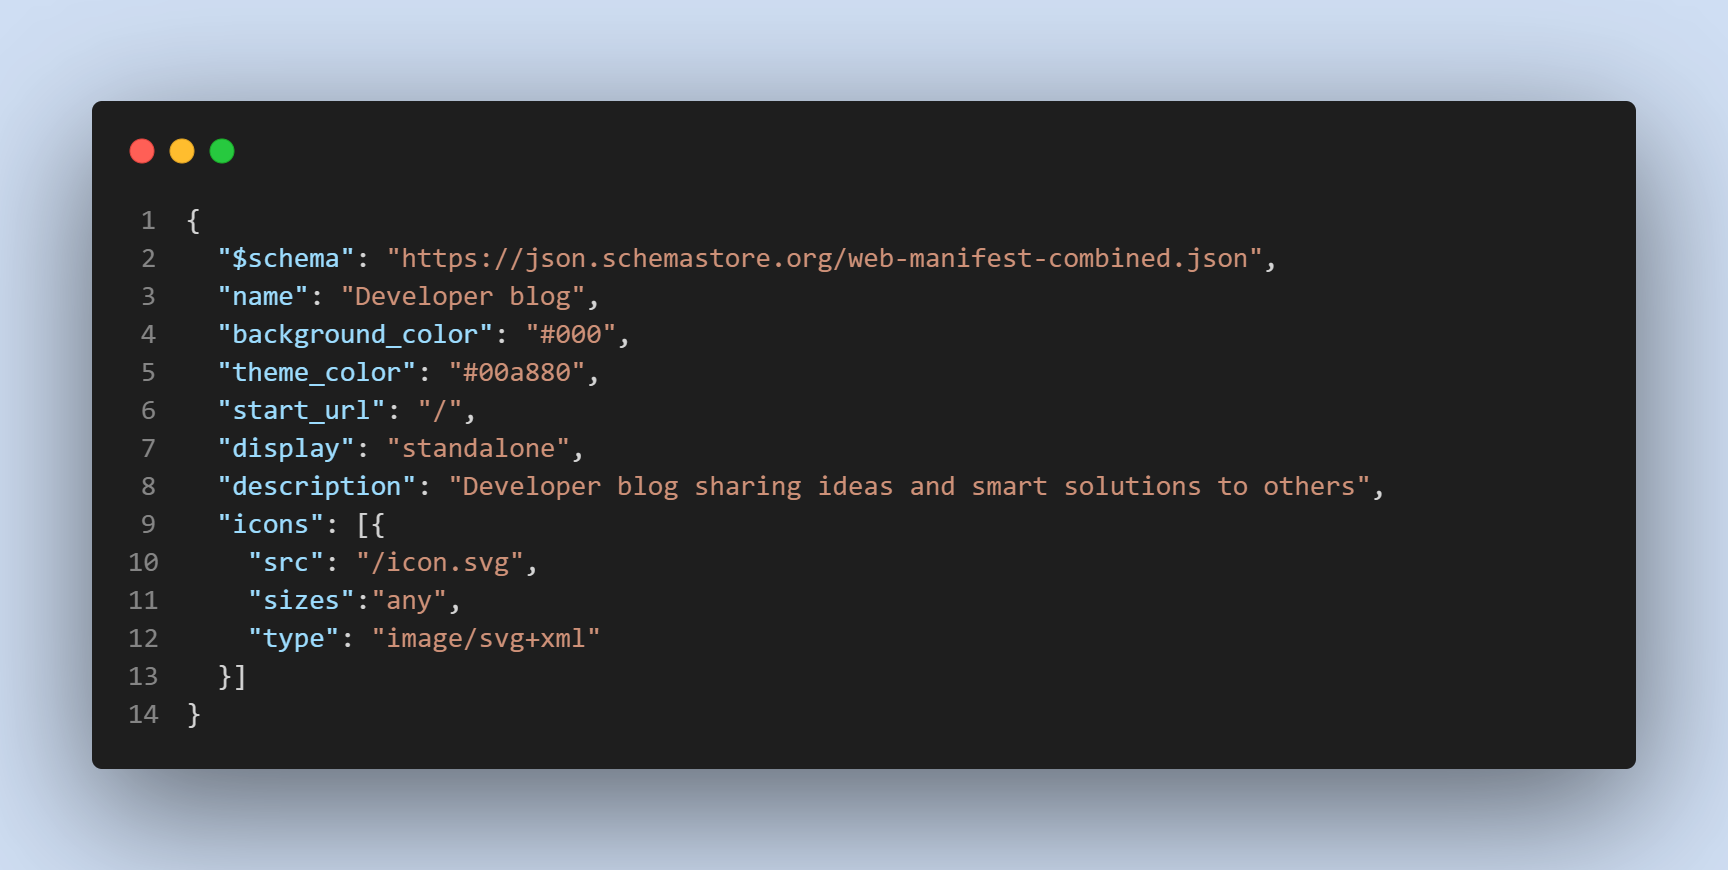This screenshot has height=870, width=1728.
Task: Click the red close dot
Action: [142, 151]
